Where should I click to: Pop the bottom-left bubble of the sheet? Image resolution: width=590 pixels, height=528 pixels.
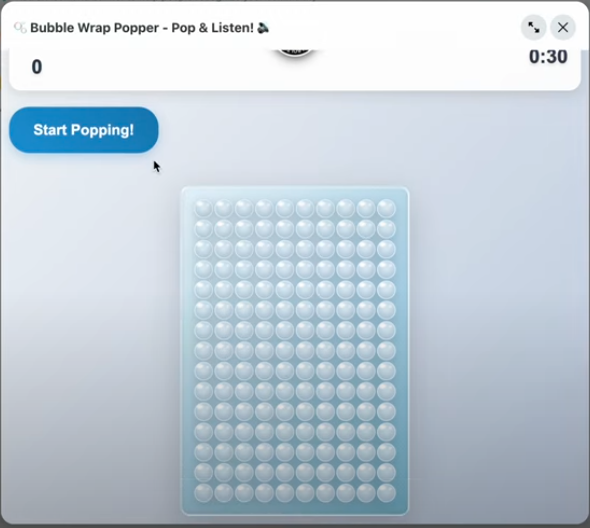tap(204, 493)
